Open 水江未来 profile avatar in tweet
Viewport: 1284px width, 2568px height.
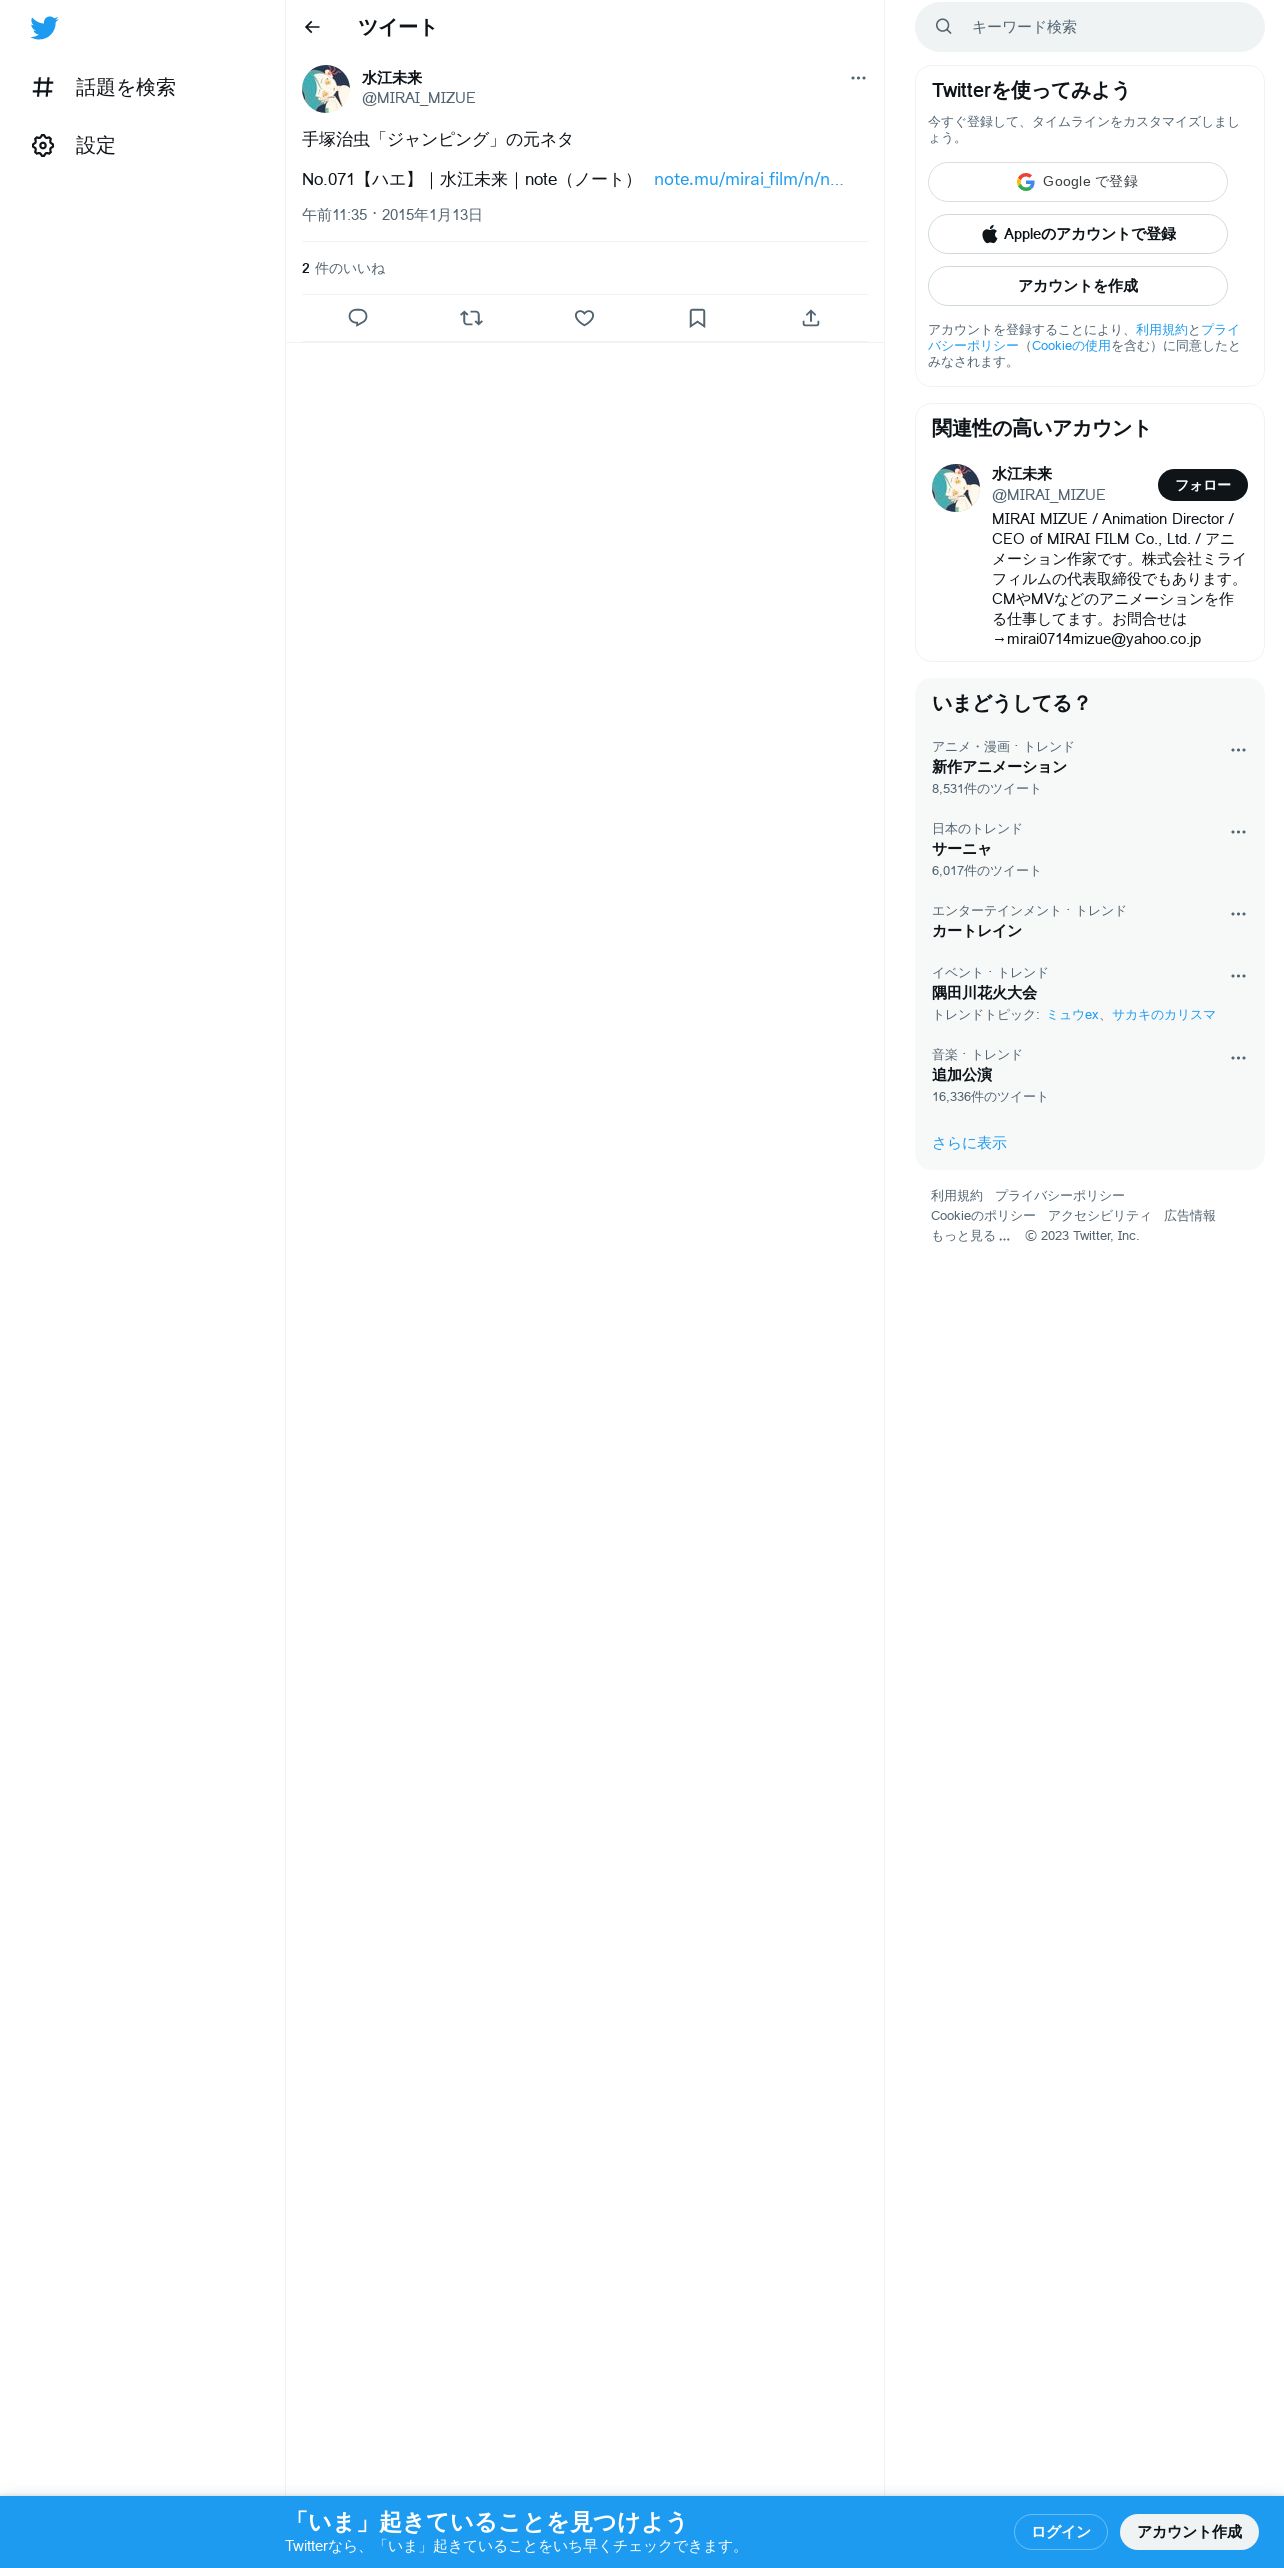click(326, 89)
